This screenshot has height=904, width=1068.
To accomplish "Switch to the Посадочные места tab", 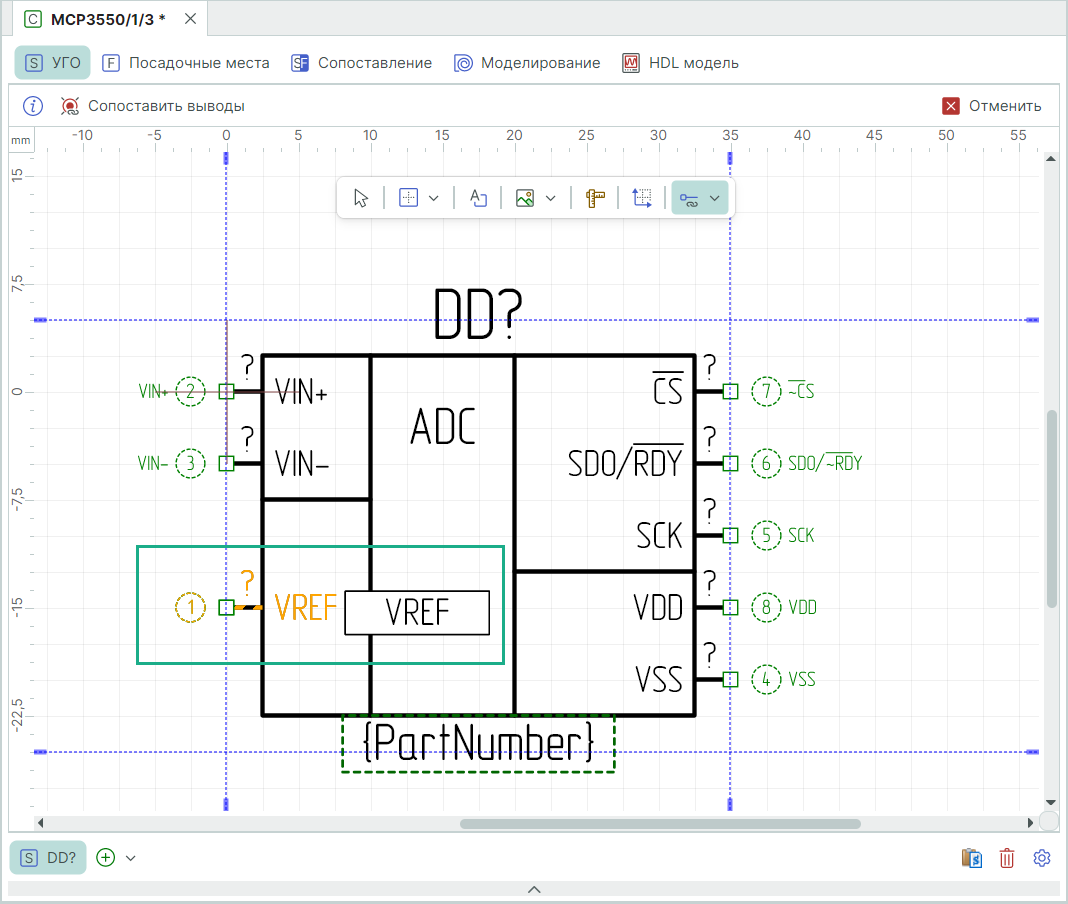I will click(x=186, y=63).
